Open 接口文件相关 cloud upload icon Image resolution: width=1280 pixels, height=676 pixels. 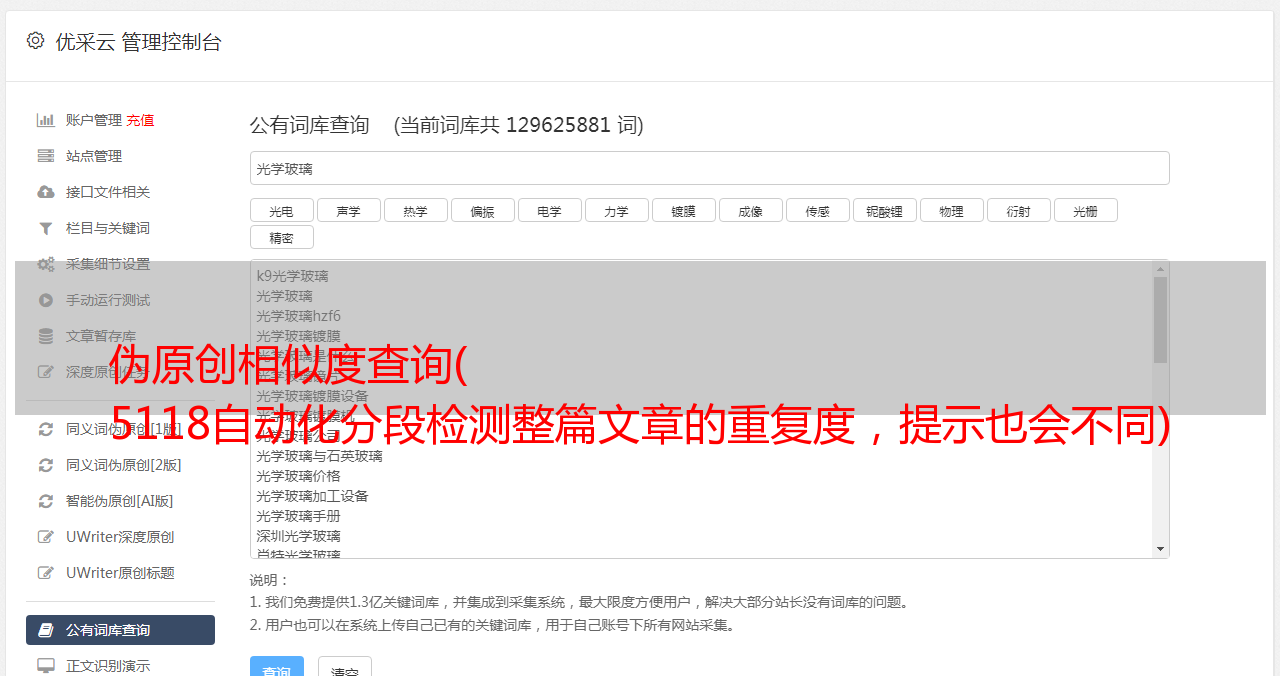[46, 192]
